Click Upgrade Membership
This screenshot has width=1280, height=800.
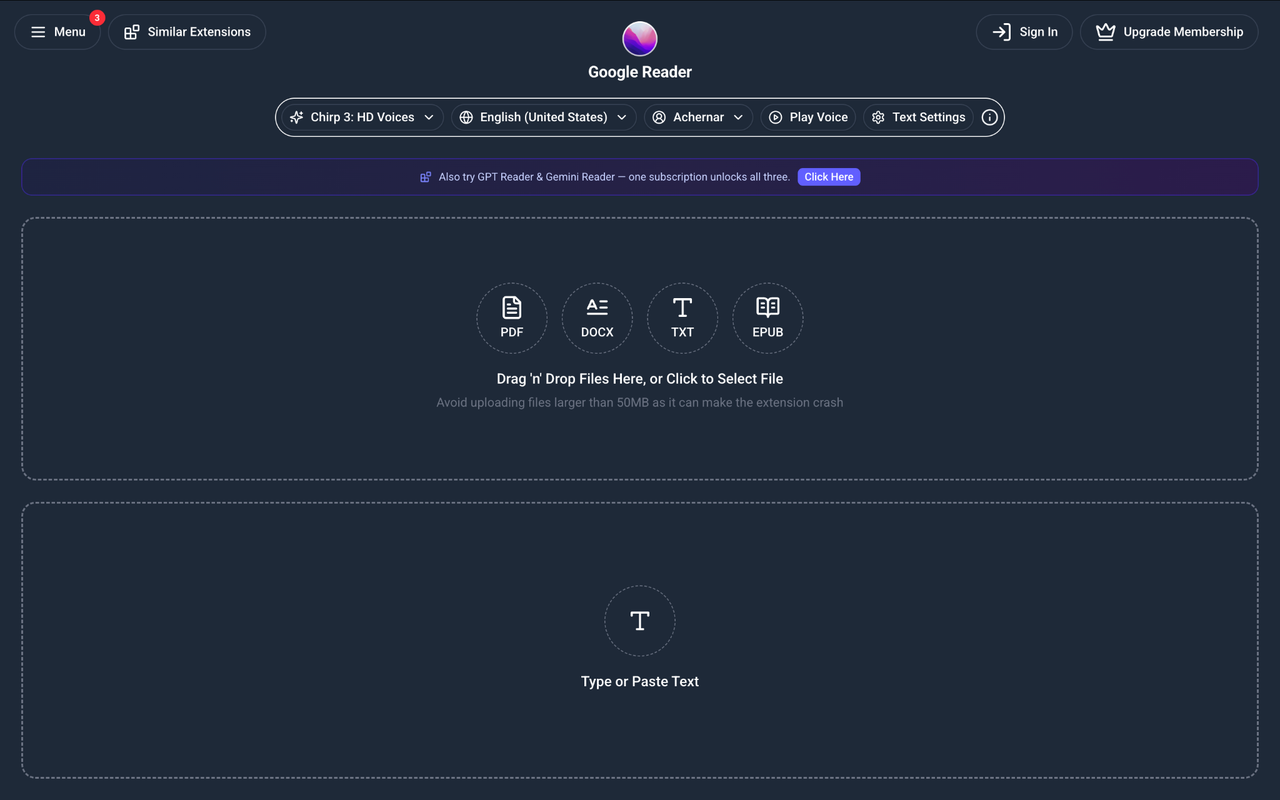point(1169,32)
